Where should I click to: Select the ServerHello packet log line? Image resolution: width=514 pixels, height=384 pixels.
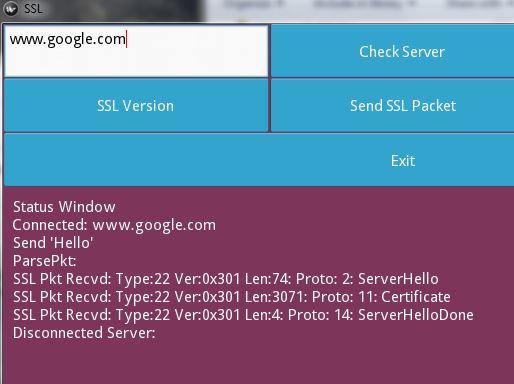tap(226, 279)
